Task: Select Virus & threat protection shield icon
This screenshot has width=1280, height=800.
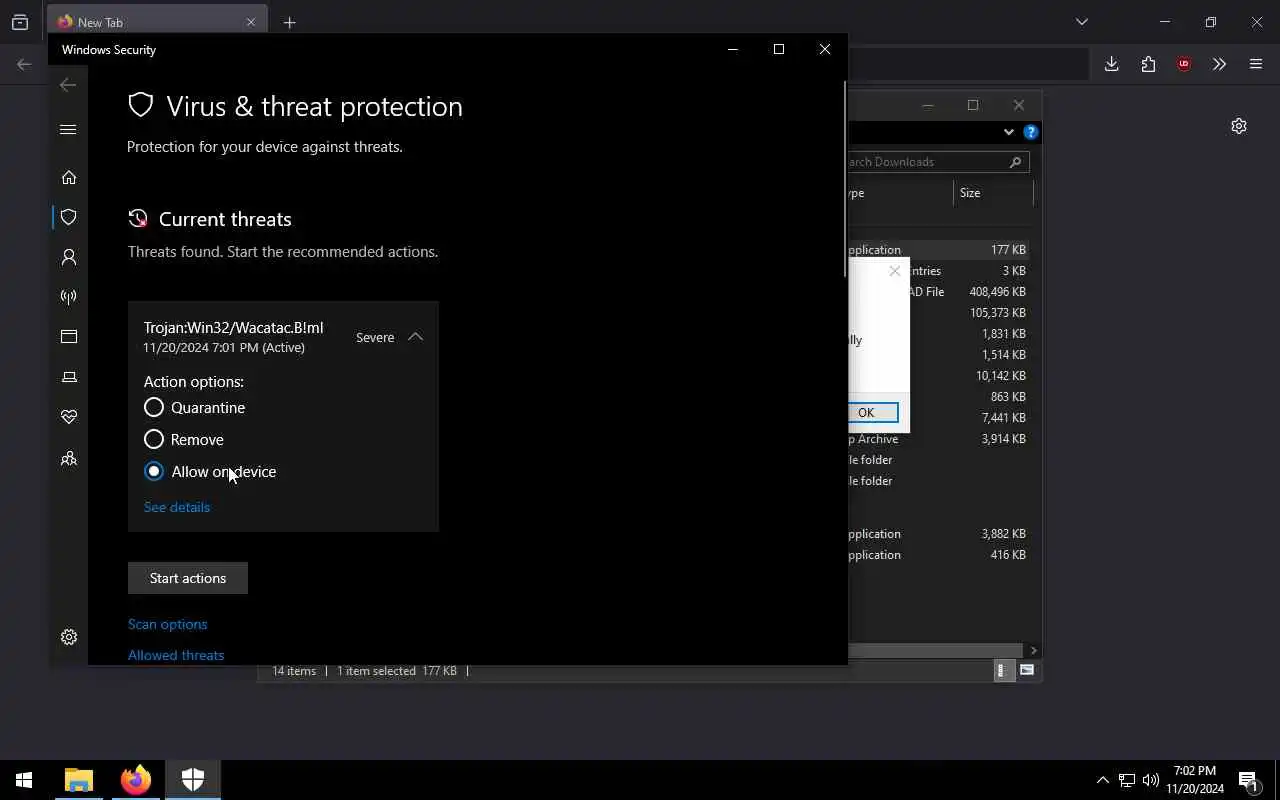Action: coord(69,217)
